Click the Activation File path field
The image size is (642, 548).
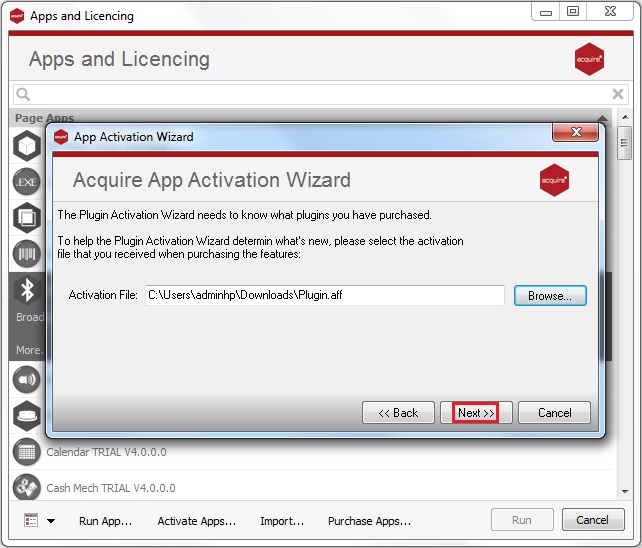pyautogui.click(x=325, y=295)
